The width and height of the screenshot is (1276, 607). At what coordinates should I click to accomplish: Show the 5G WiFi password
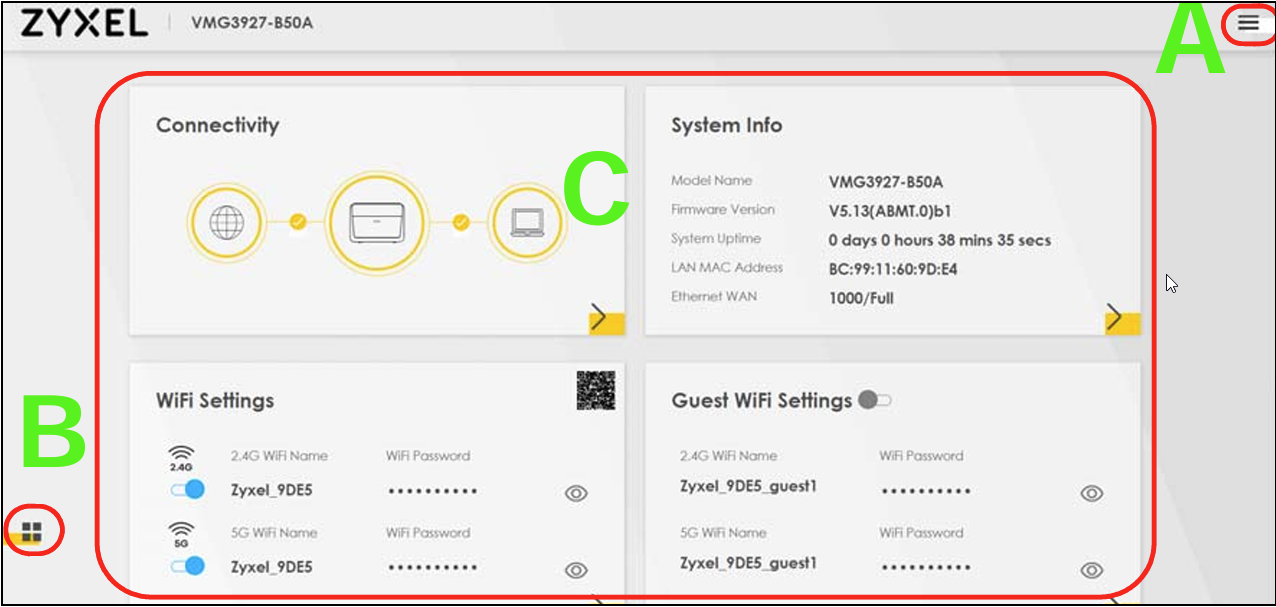pos(576,570)
